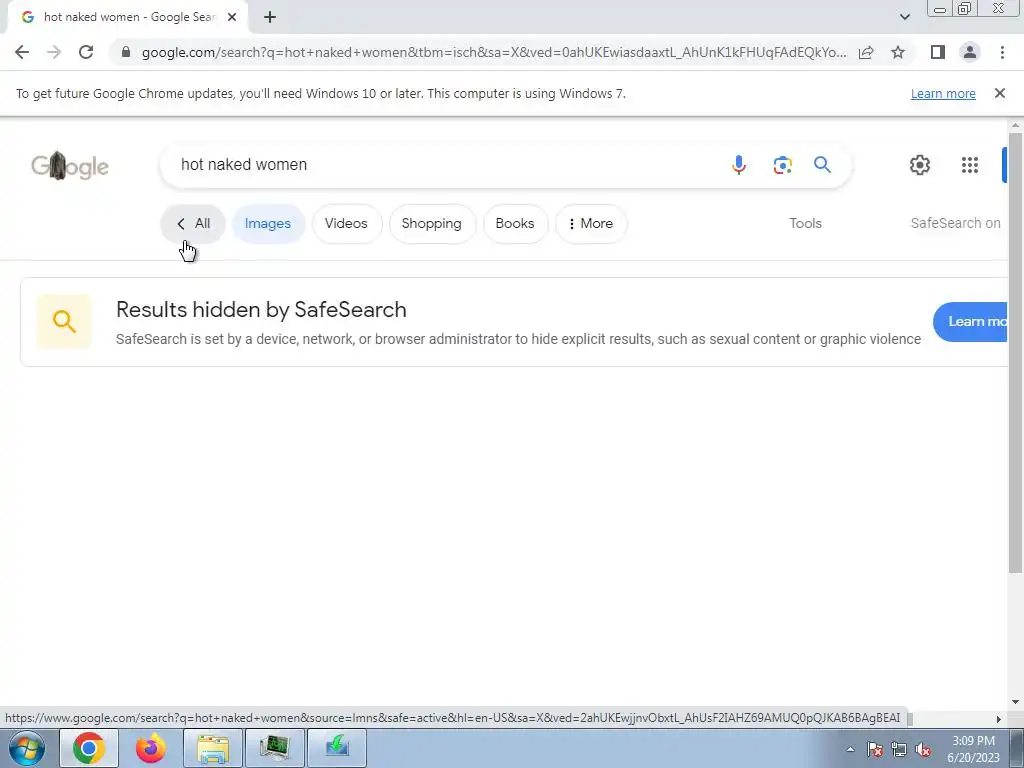Open Firefox from the taskbar
The width and height of the screenshot is (1024, 768).
(151, 748)
